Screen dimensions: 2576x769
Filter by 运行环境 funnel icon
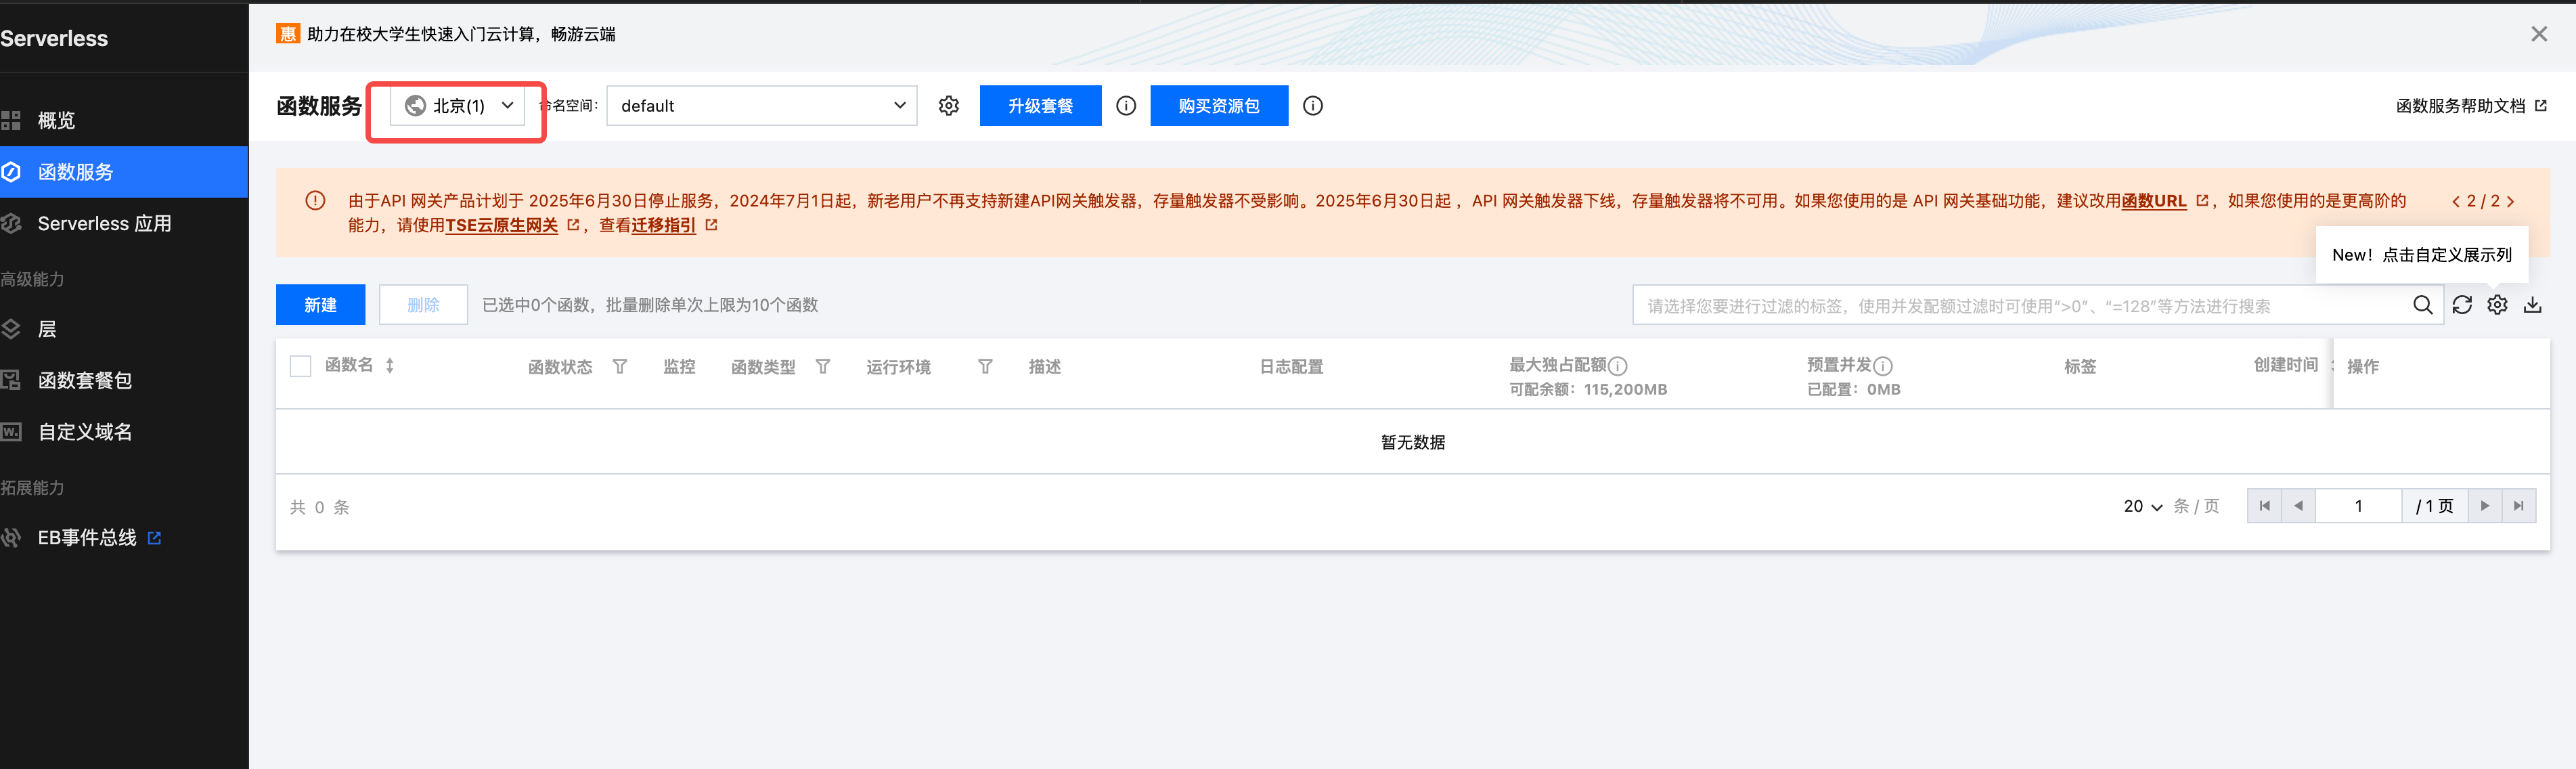985,367
